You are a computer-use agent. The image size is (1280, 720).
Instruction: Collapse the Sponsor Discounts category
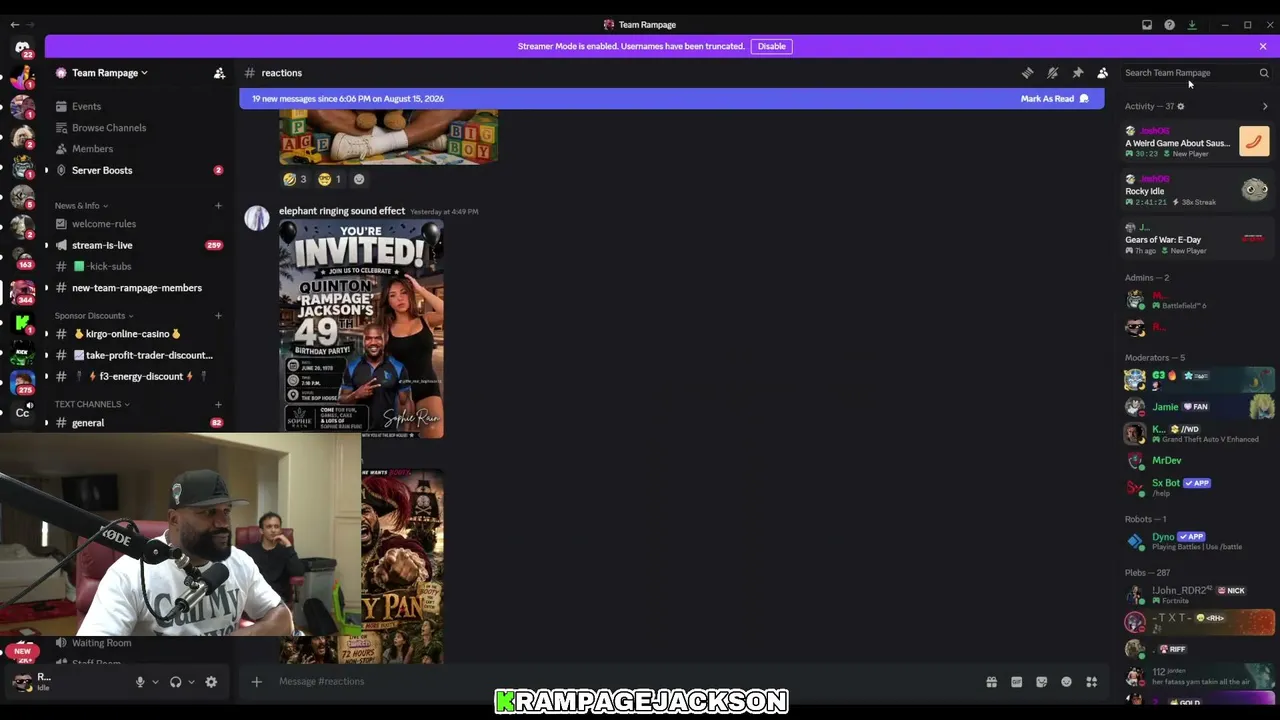click(x=94, y=316)
